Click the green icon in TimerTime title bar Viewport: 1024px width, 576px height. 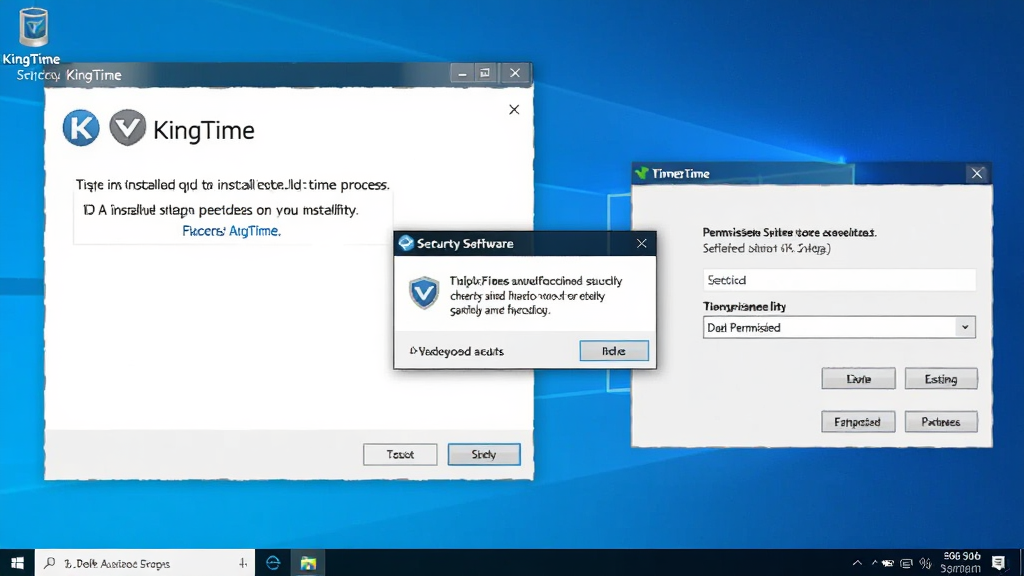[641, 173]
